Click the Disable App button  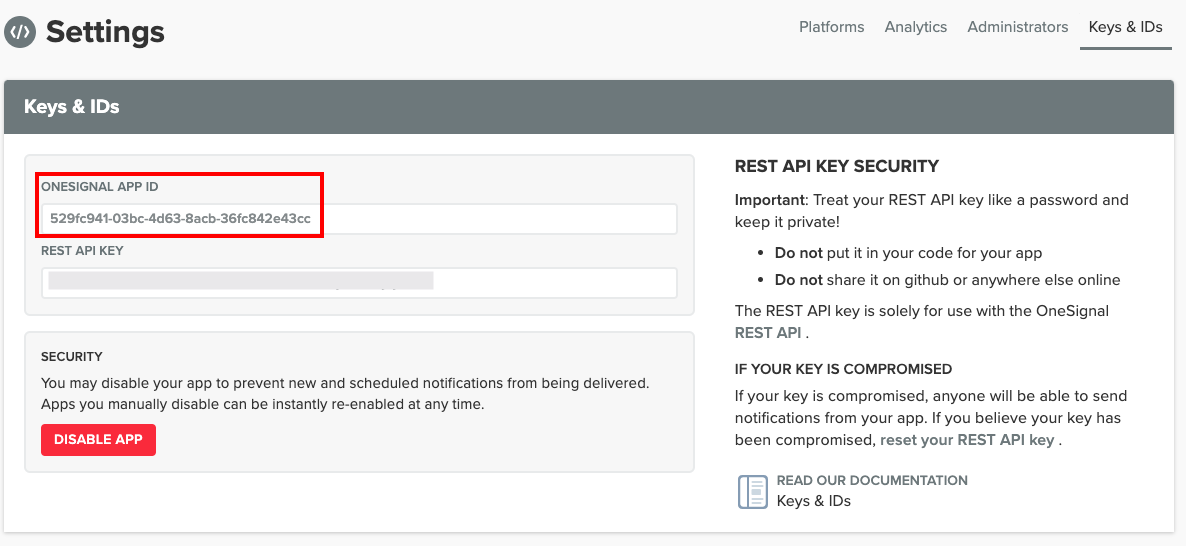[x=98, y=439]
